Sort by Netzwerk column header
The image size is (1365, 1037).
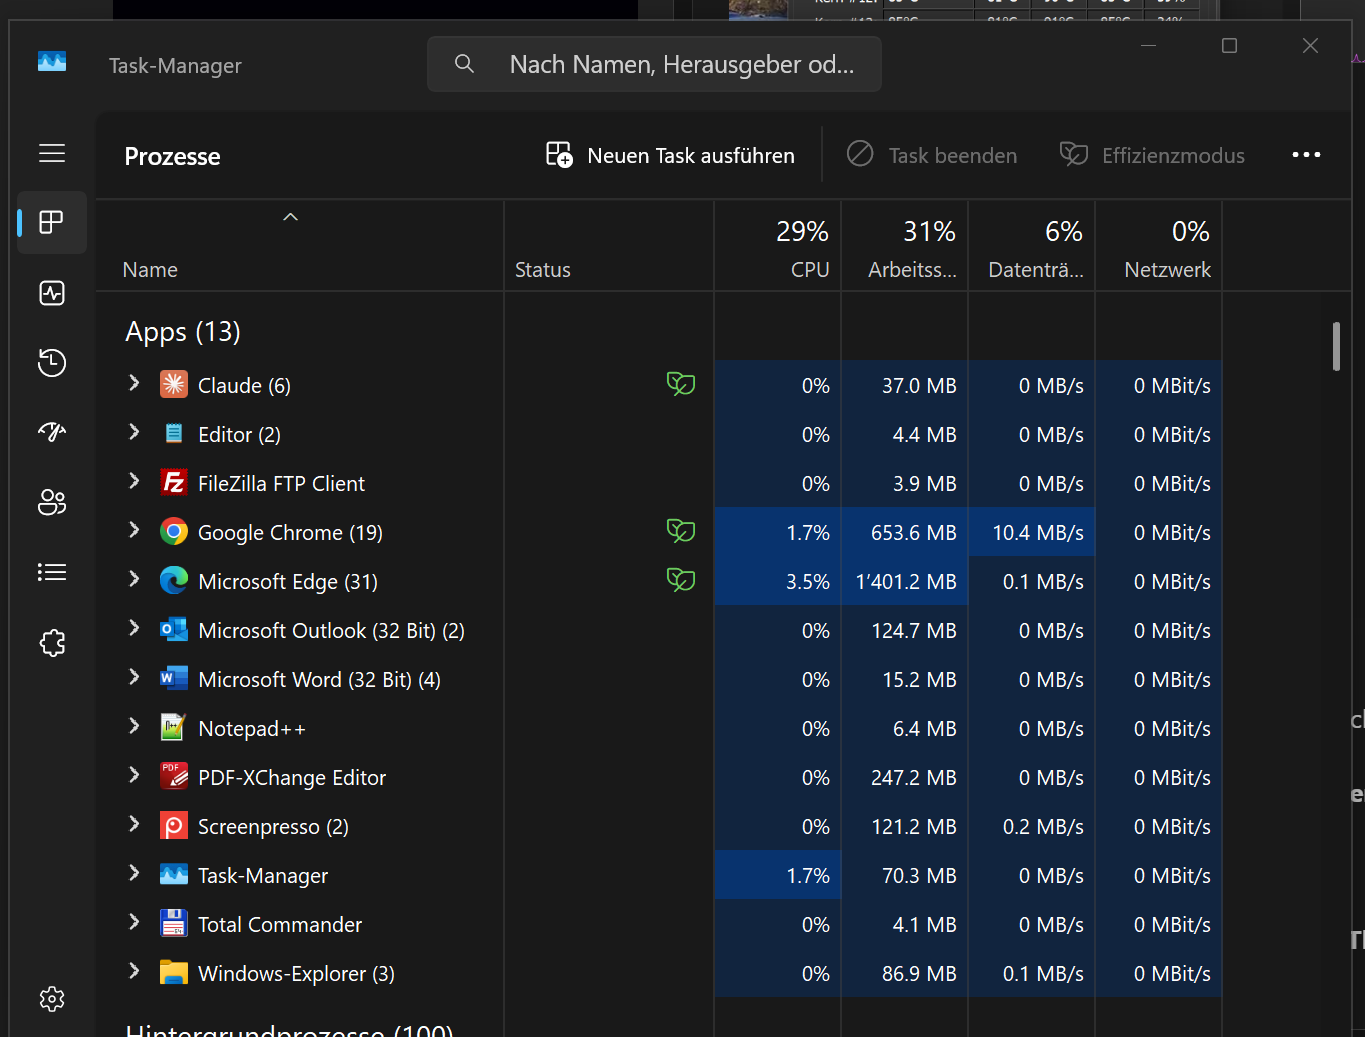pos(1159,246)
